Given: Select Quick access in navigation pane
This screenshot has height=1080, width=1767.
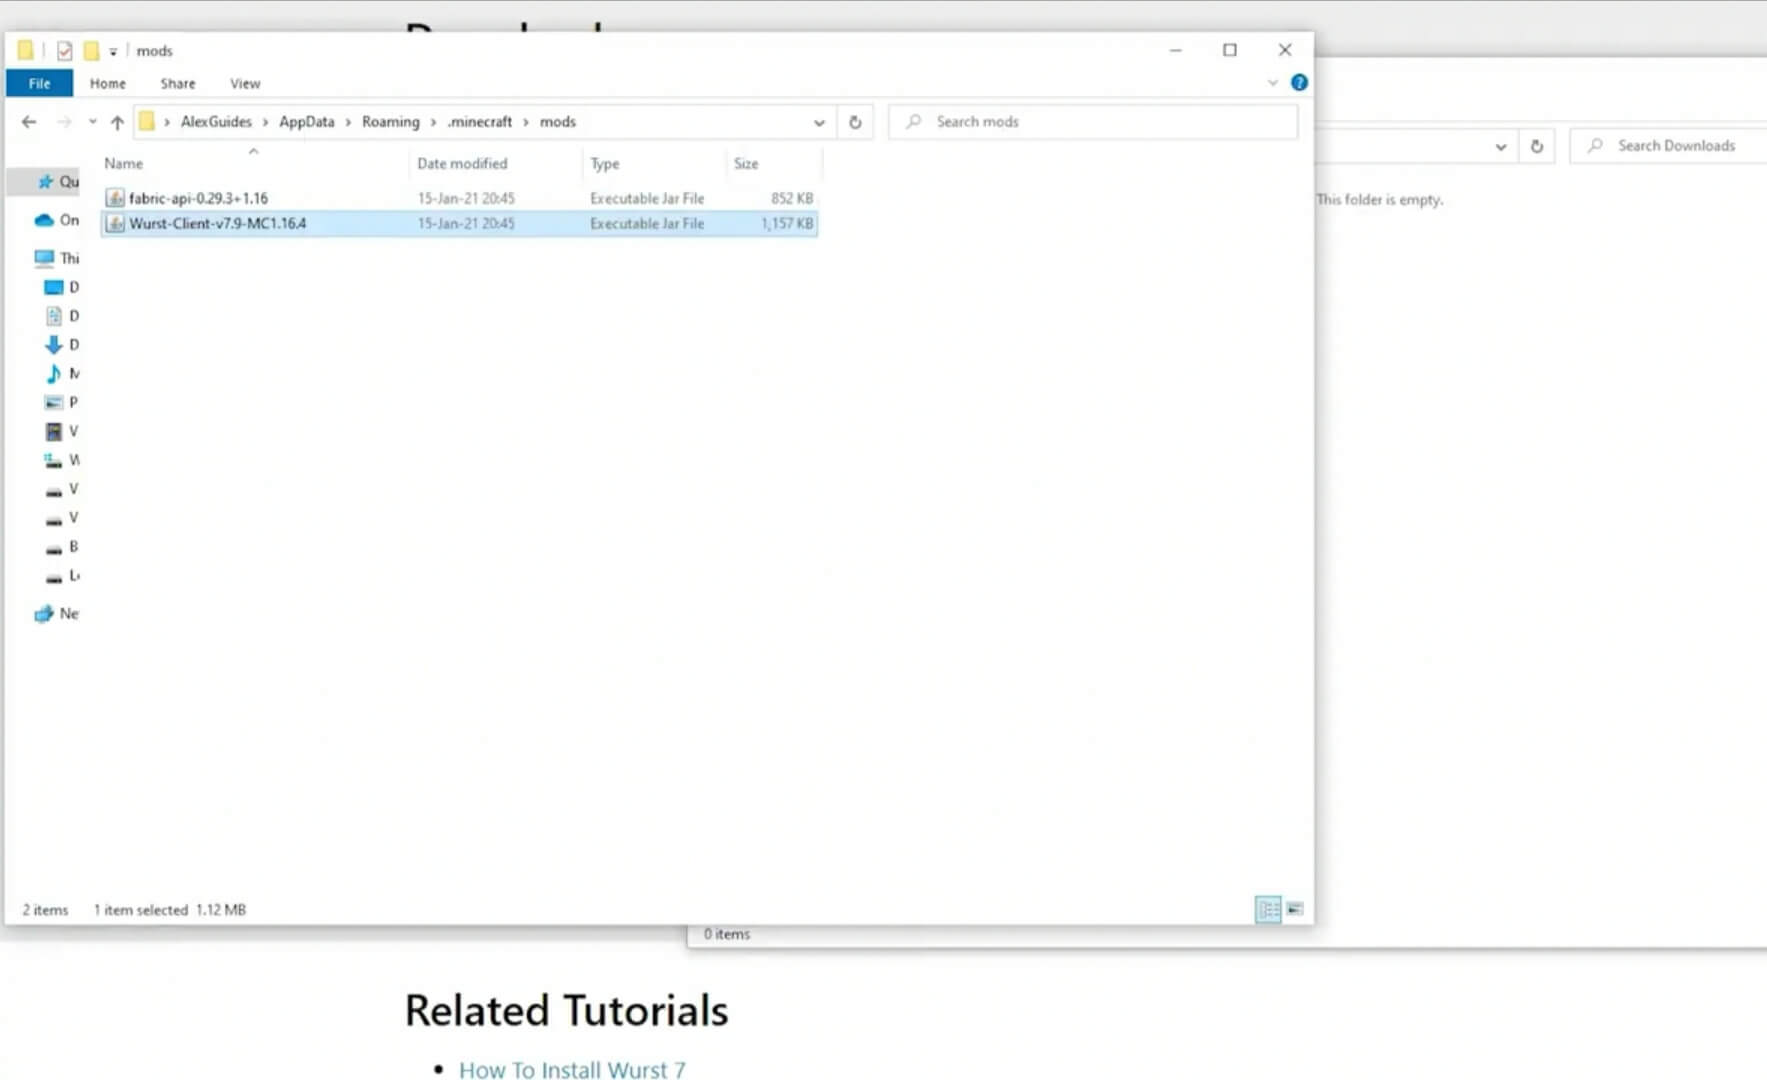Looking at the screenshot, I should [57, 181].
